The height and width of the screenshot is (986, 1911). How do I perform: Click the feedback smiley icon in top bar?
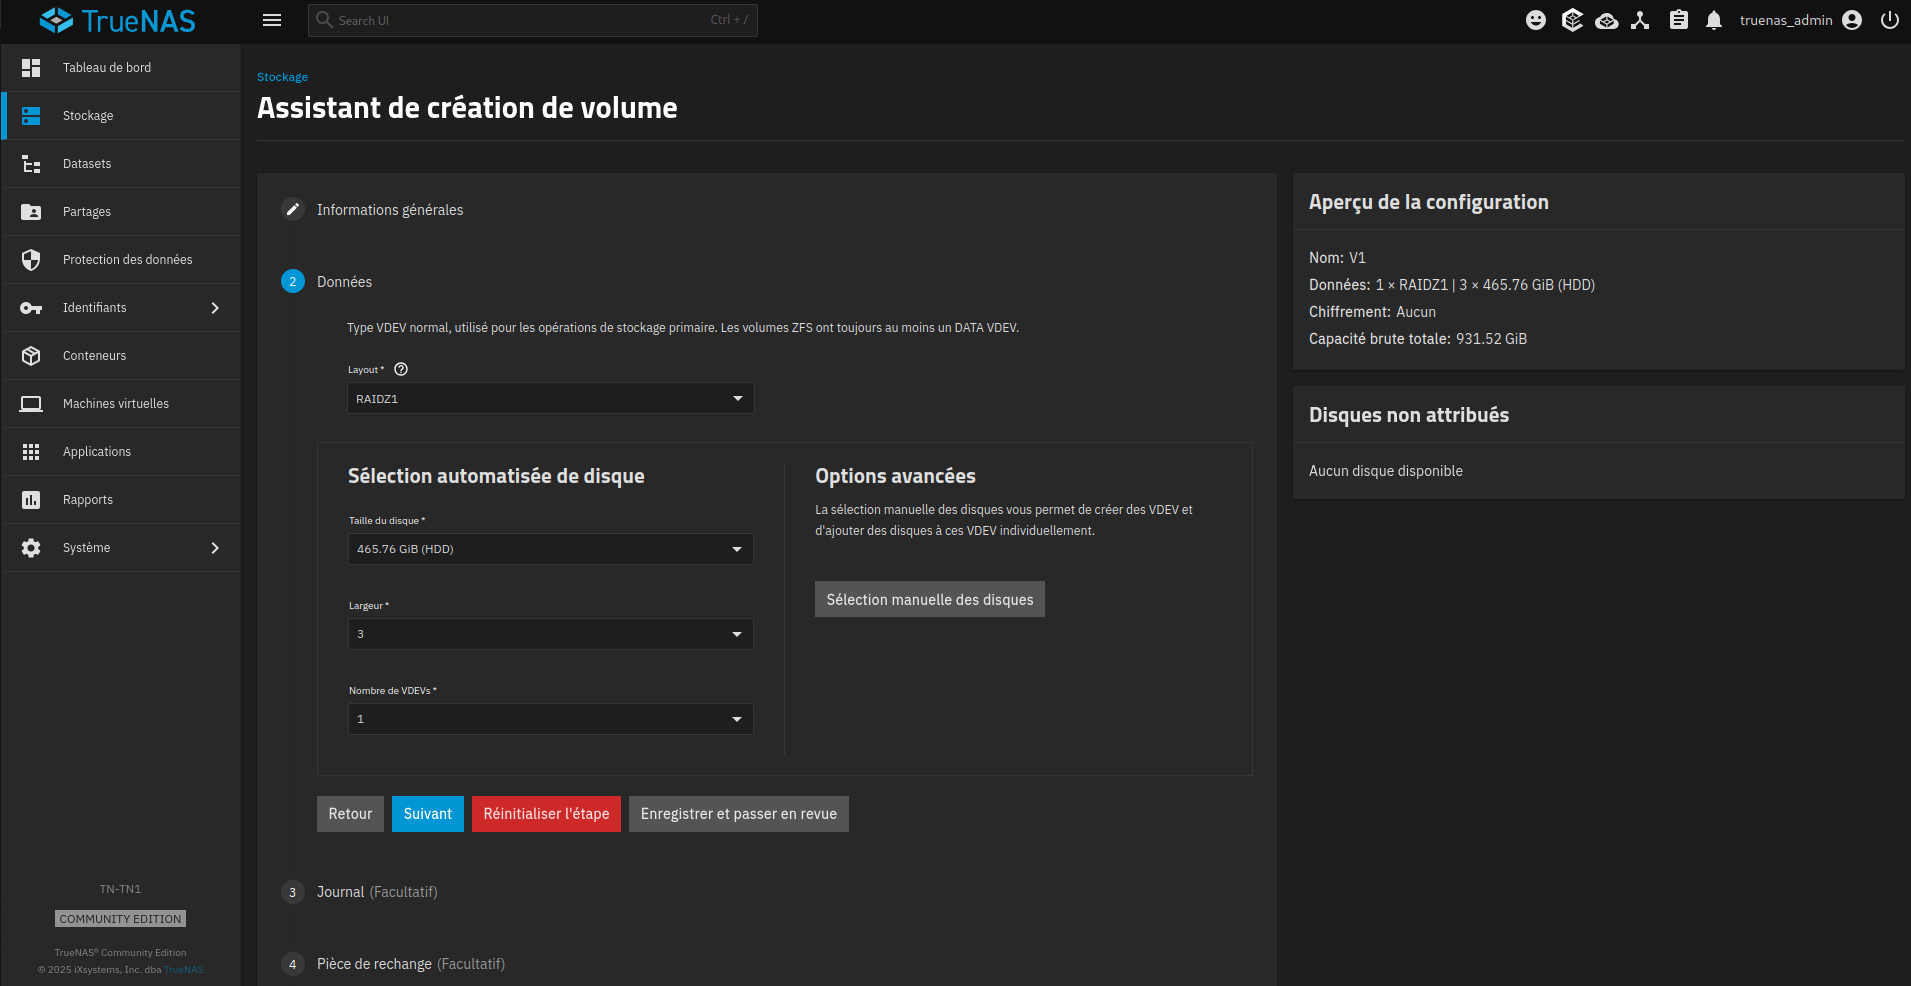pos(1536,20)
